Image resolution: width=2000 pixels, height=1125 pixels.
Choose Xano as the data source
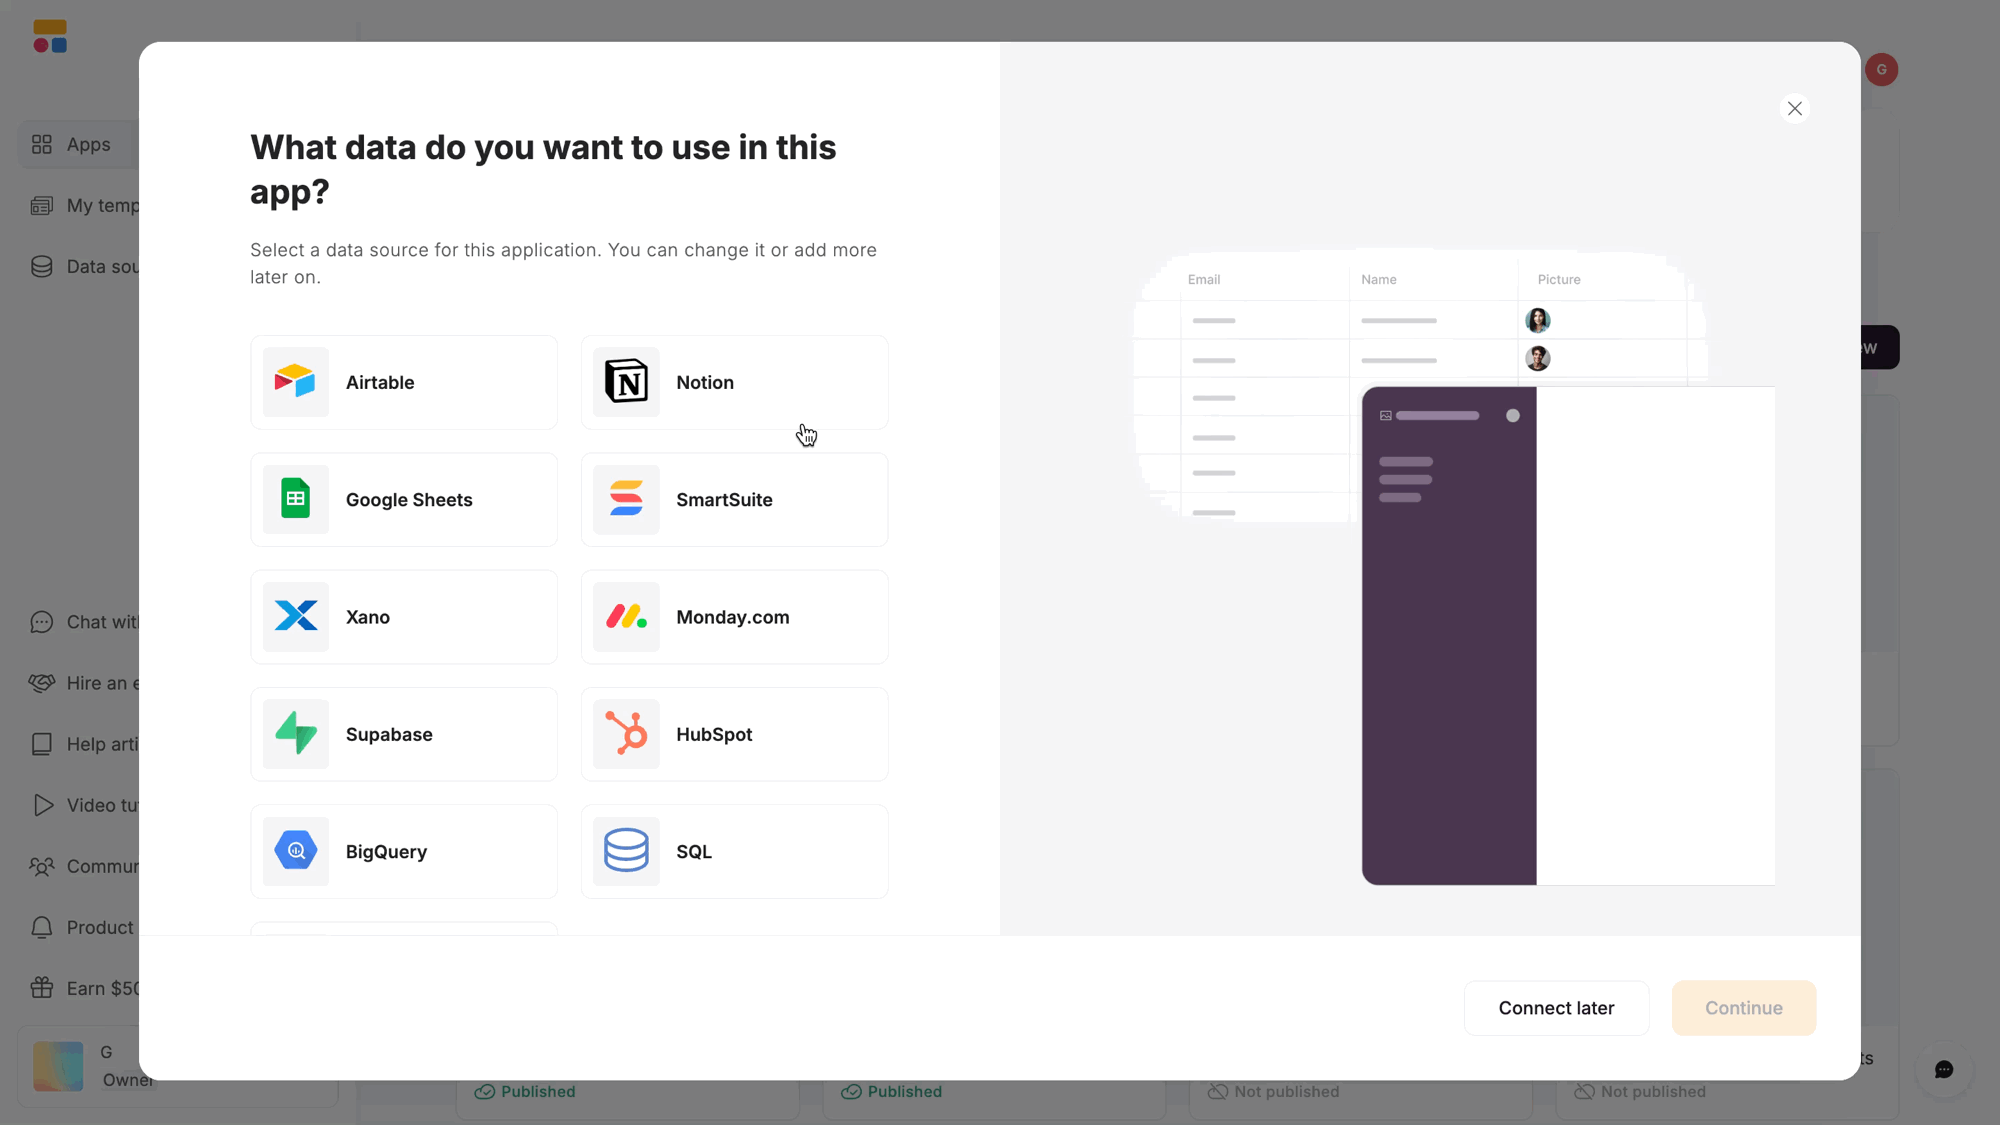point(404,616)
